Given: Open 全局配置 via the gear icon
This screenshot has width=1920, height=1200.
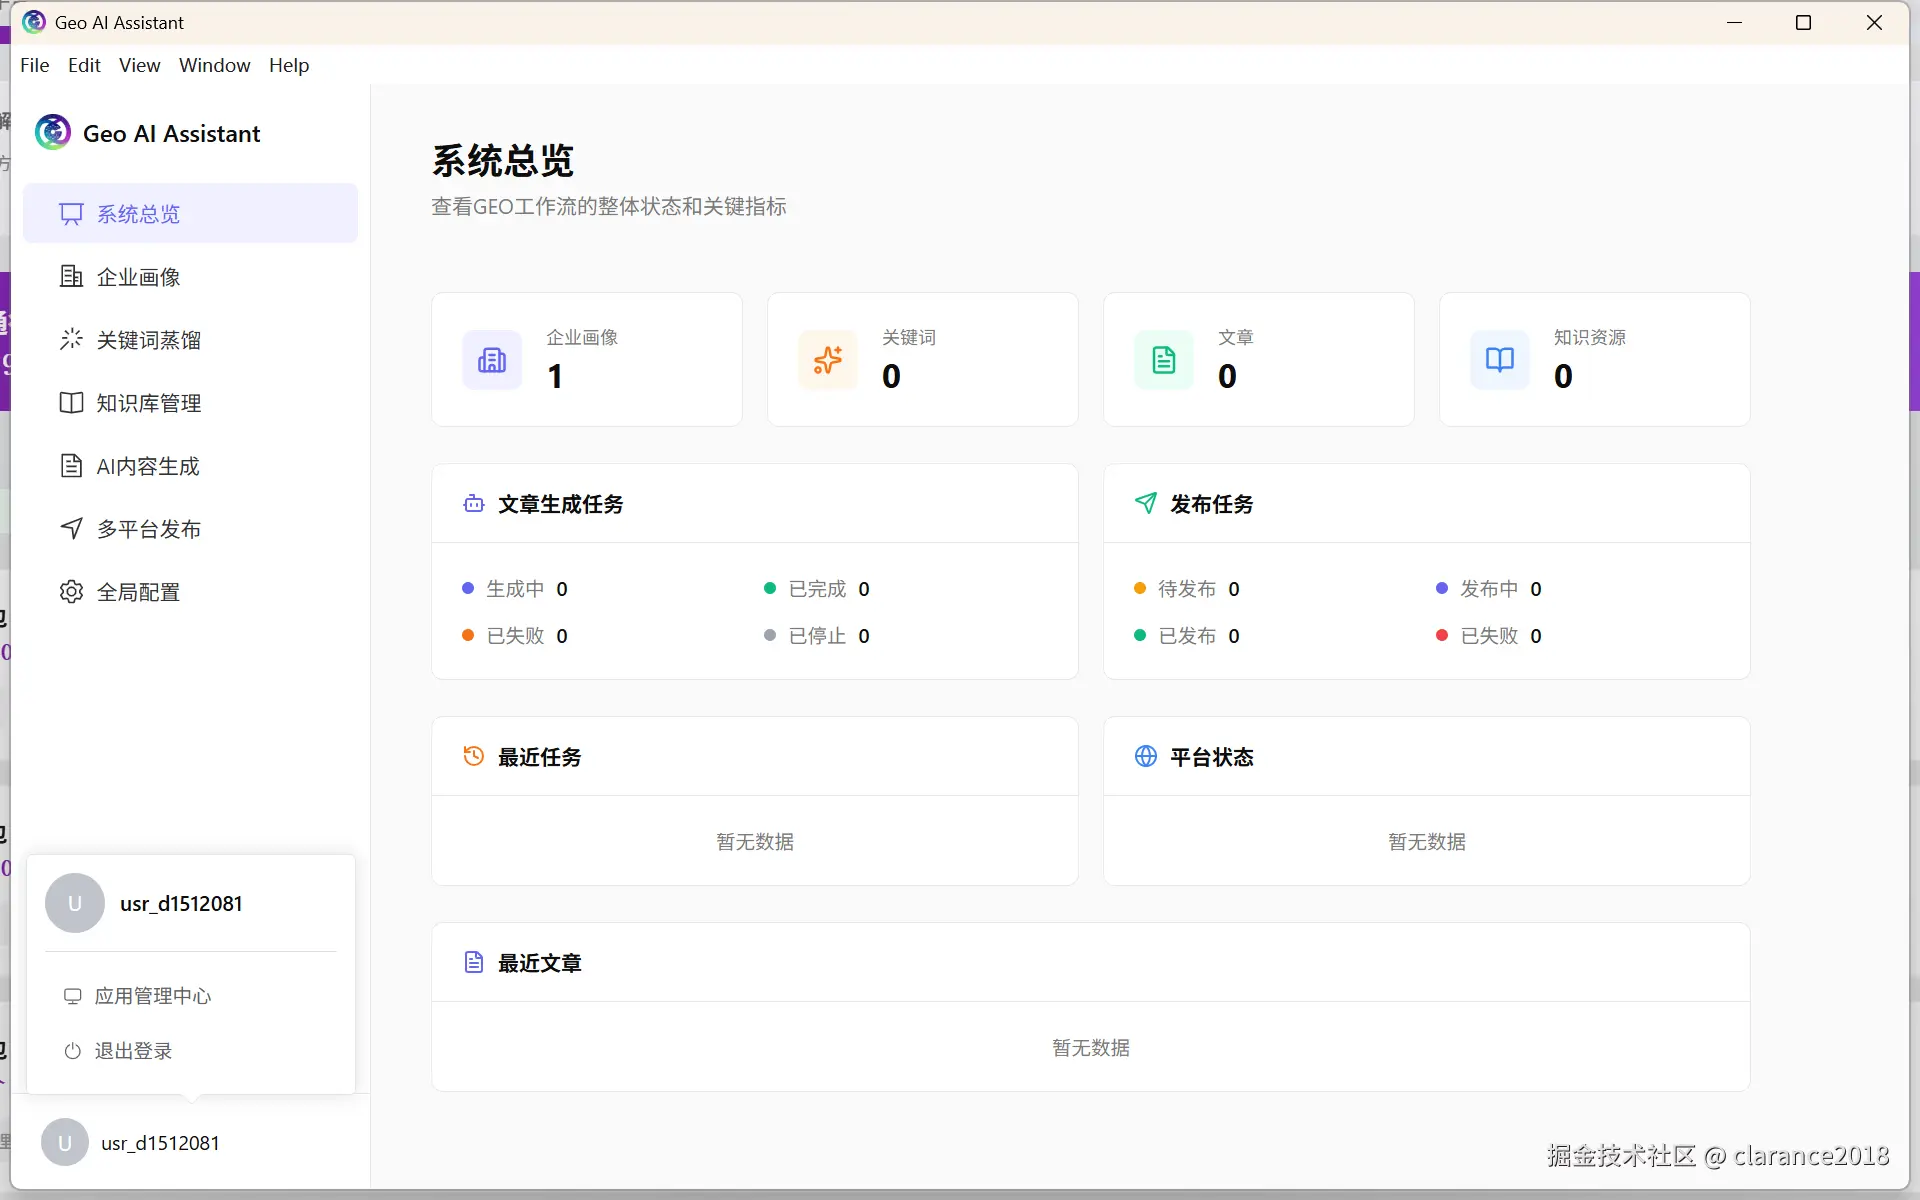Looking at the screenshot, I should [71, 591].
